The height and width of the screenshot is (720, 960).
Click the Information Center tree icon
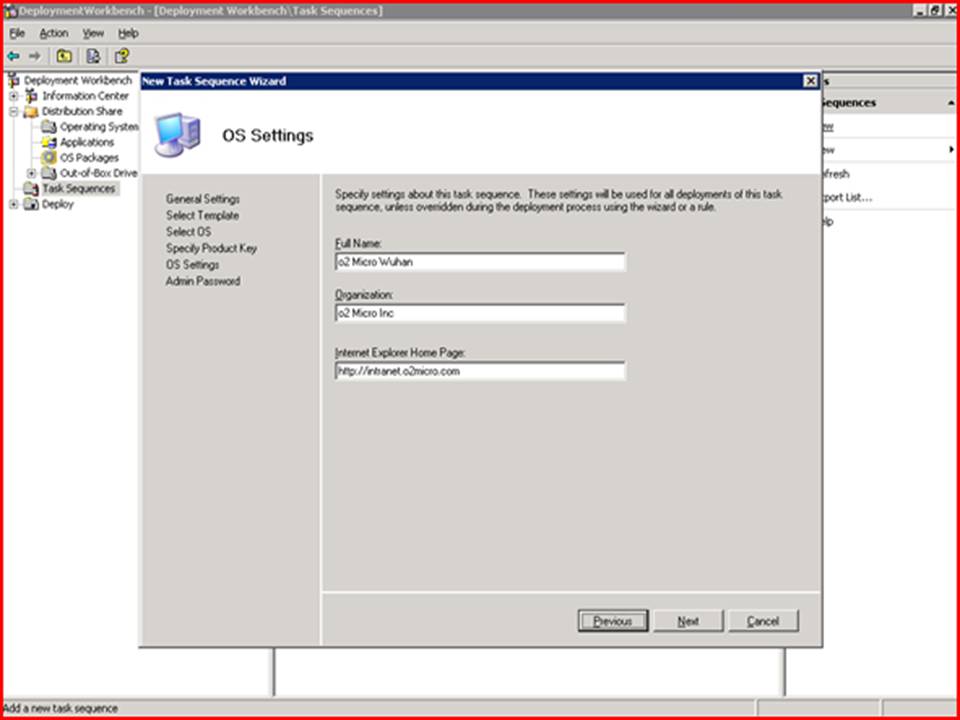[x=31, y=96]
